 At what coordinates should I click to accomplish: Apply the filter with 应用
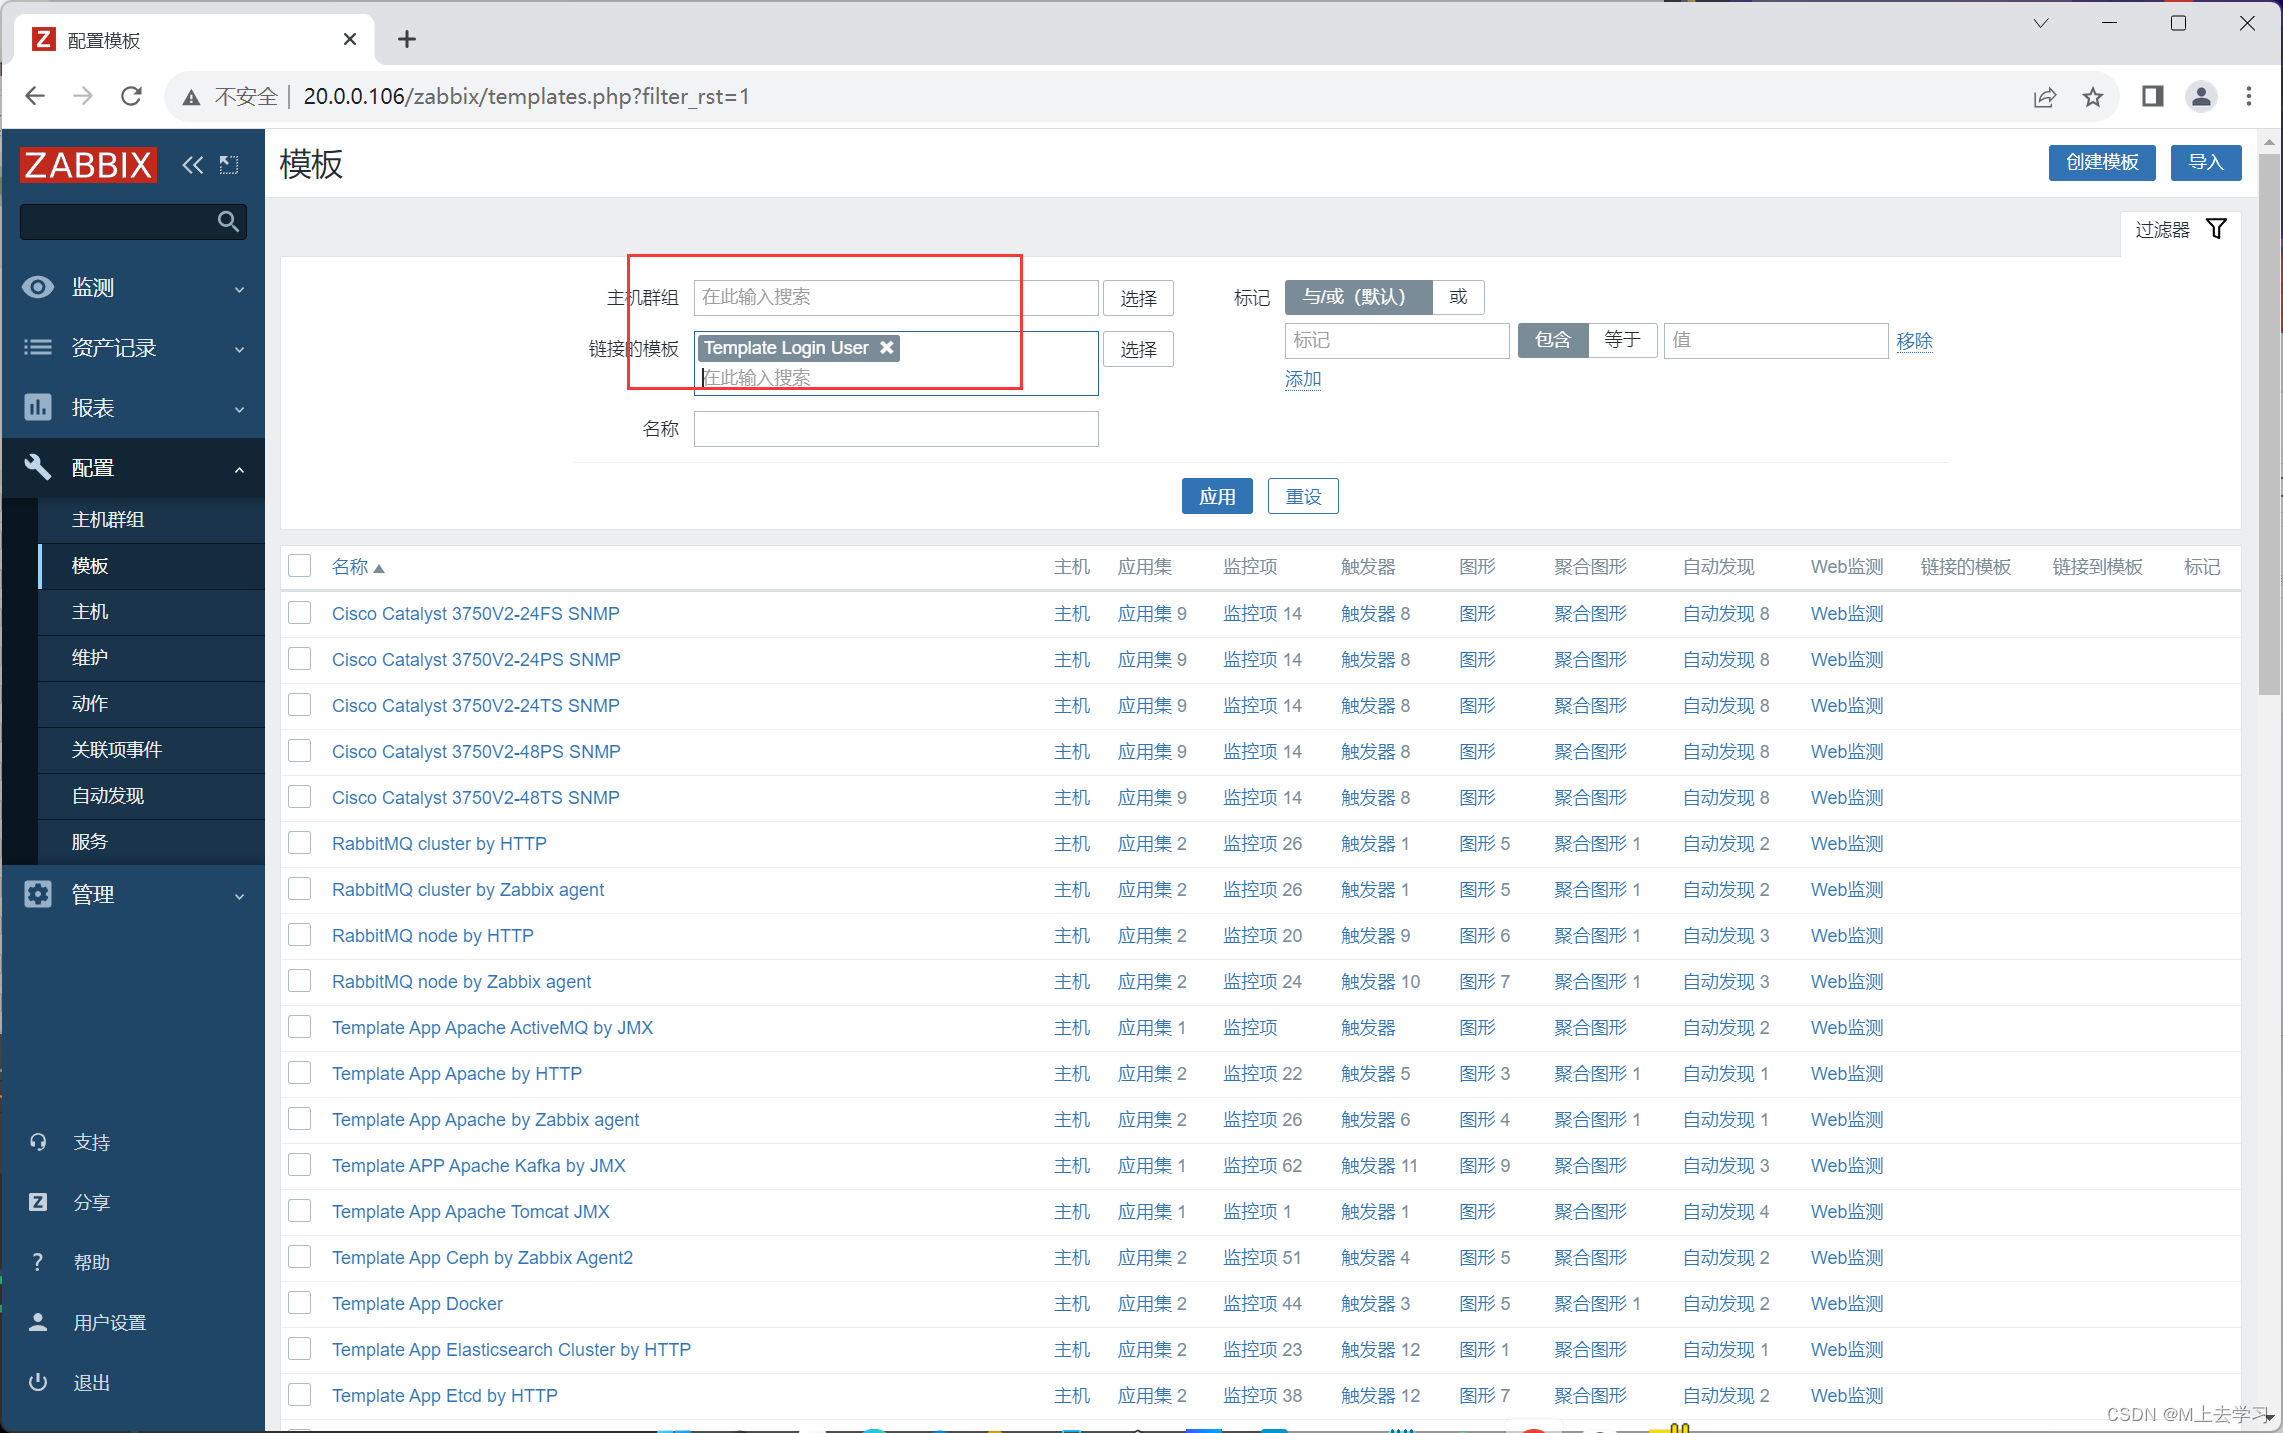point(1217,496)
